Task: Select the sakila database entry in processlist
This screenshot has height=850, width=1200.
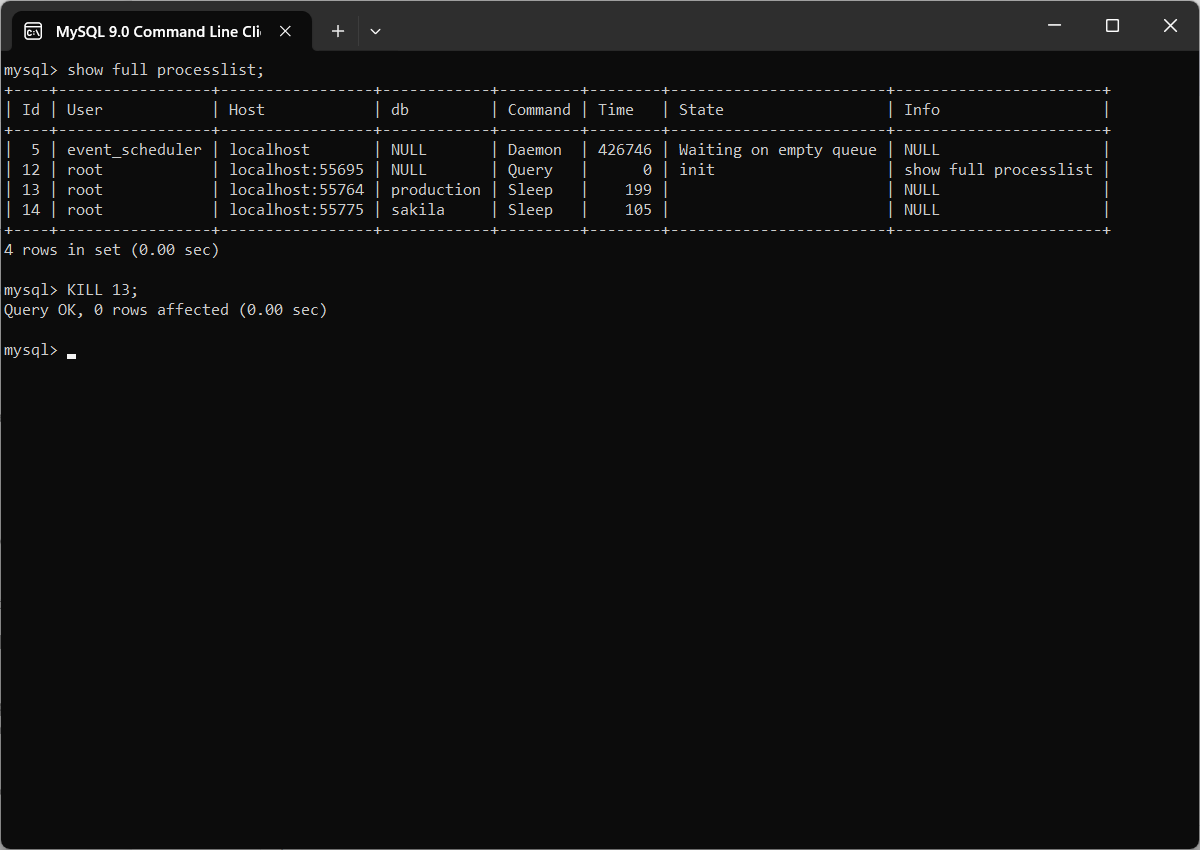Action: coord(417,209)
